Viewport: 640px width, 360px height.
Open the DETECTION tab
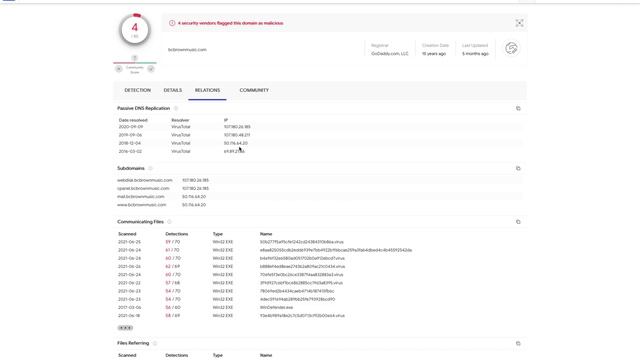click(x=138, y=90)
